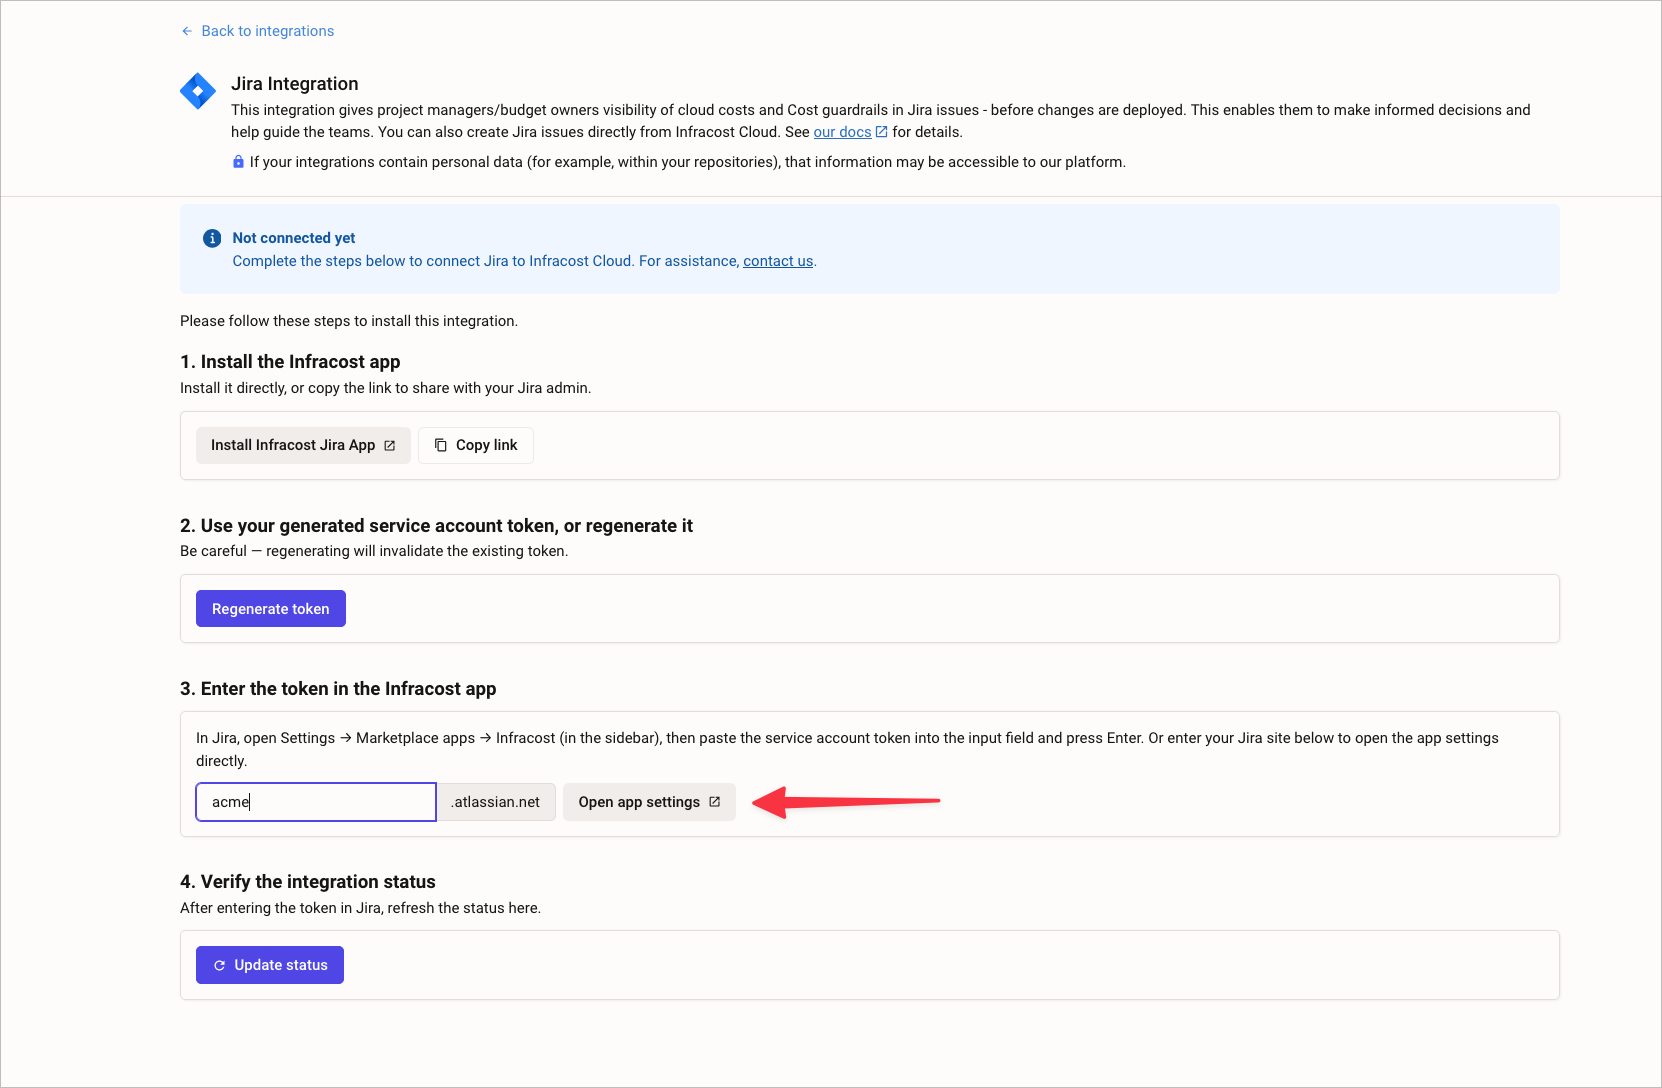This screenshot has width=1662, height=1088.
Task: Click heading 2. Use your generated service account token
Action: [436, 526]
